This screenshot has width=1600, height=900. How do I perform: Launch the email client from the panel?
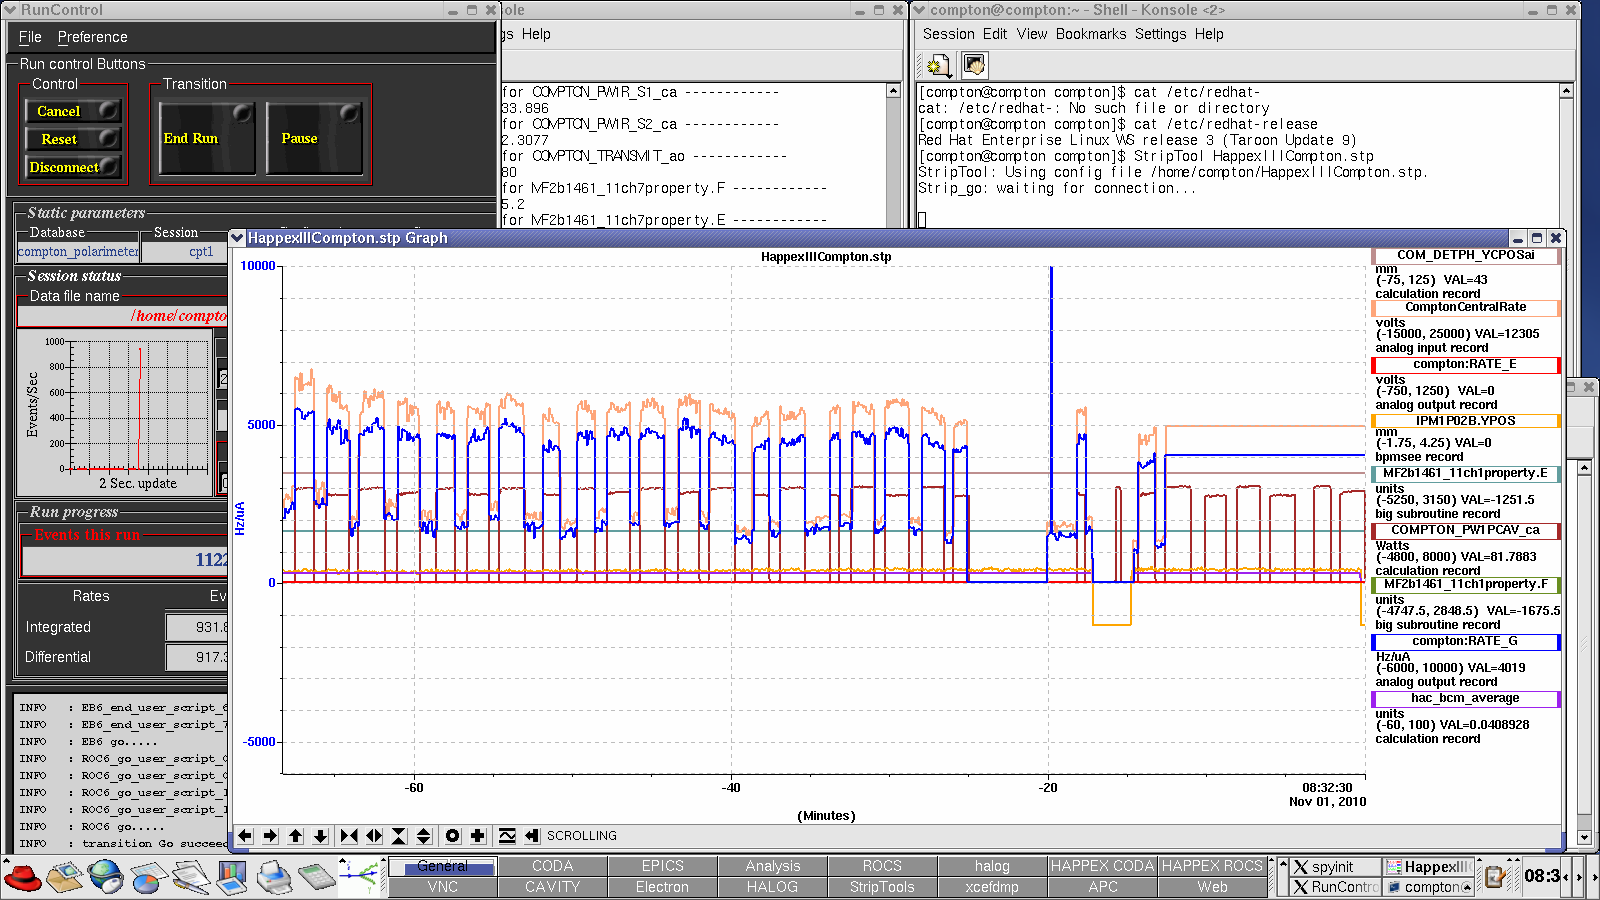pyautogui.click(x=65, y=877)
